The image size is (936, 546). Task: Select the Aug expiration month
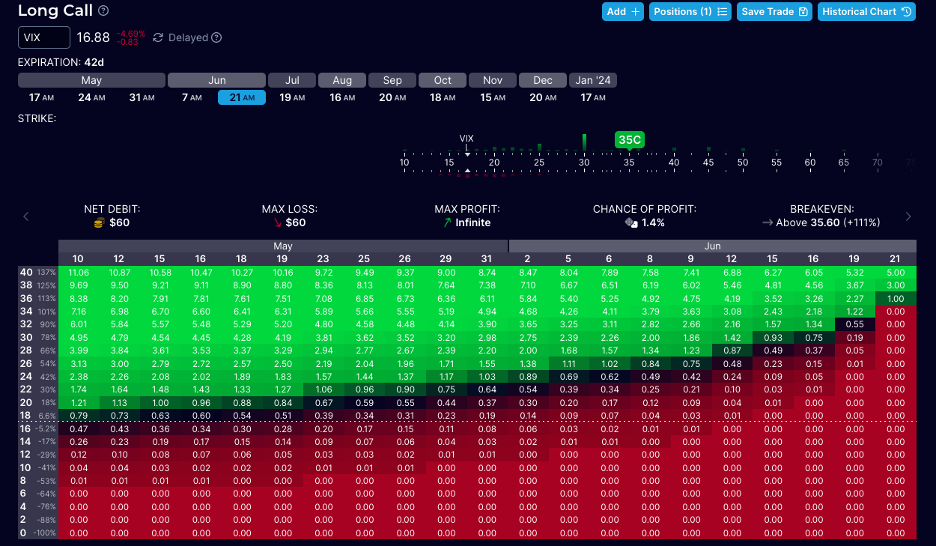342,81
